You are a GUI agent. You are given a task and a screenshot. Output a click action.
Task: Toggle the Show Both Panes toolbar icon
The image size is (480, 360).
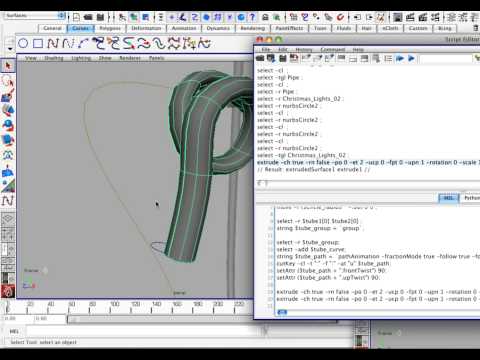coord(364,59)
